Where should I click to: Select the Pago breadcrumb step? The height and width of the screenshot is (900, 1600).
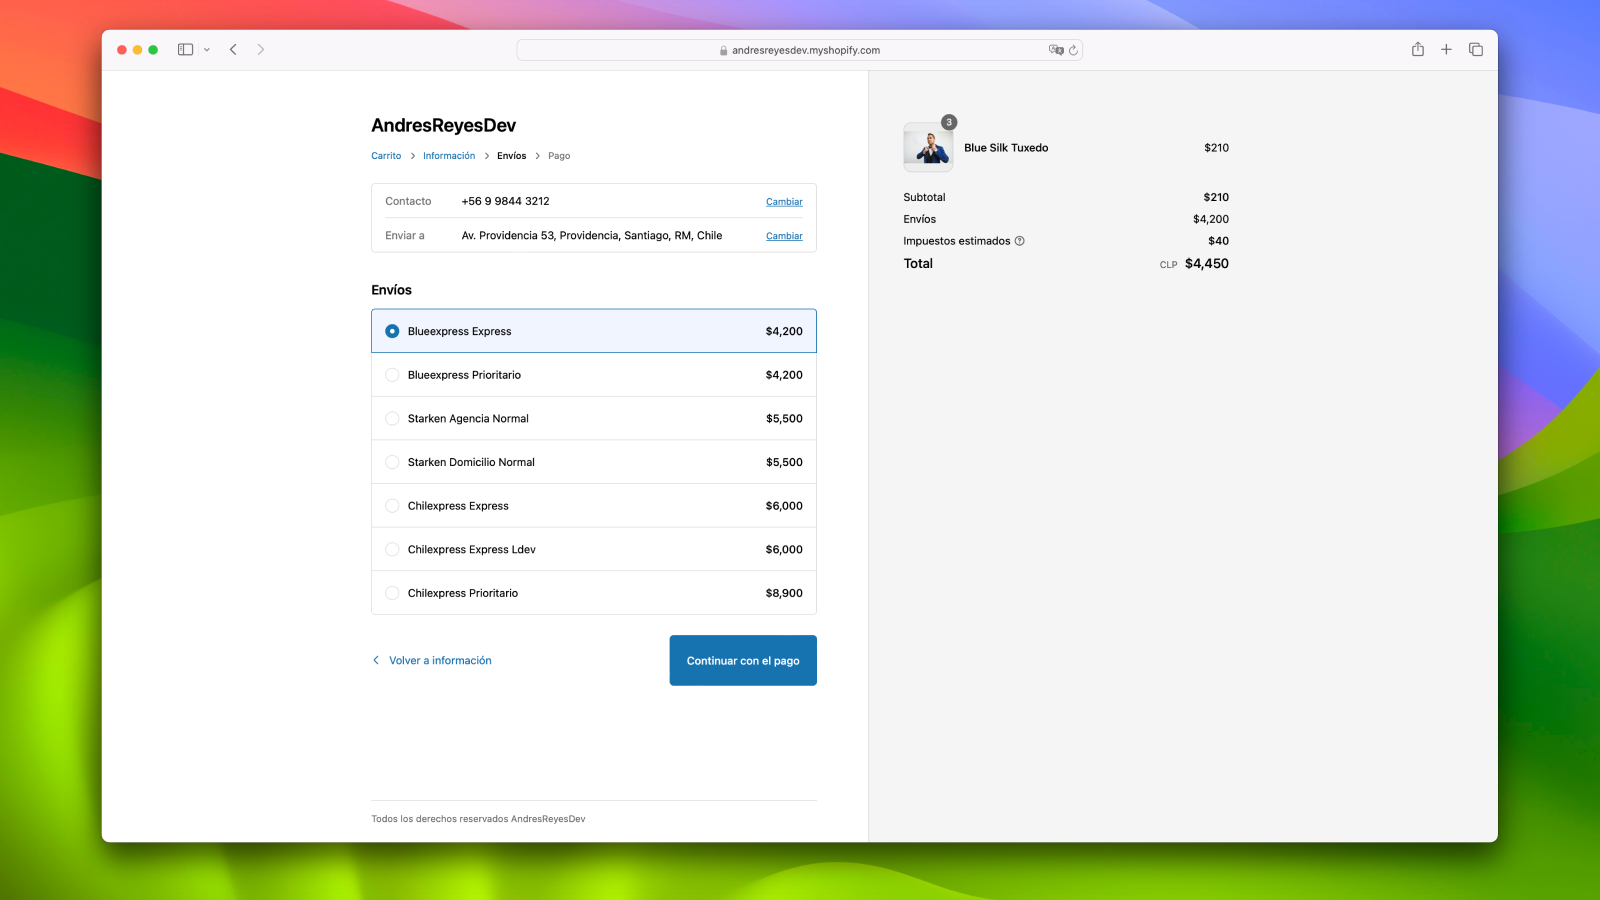(559, 156)
